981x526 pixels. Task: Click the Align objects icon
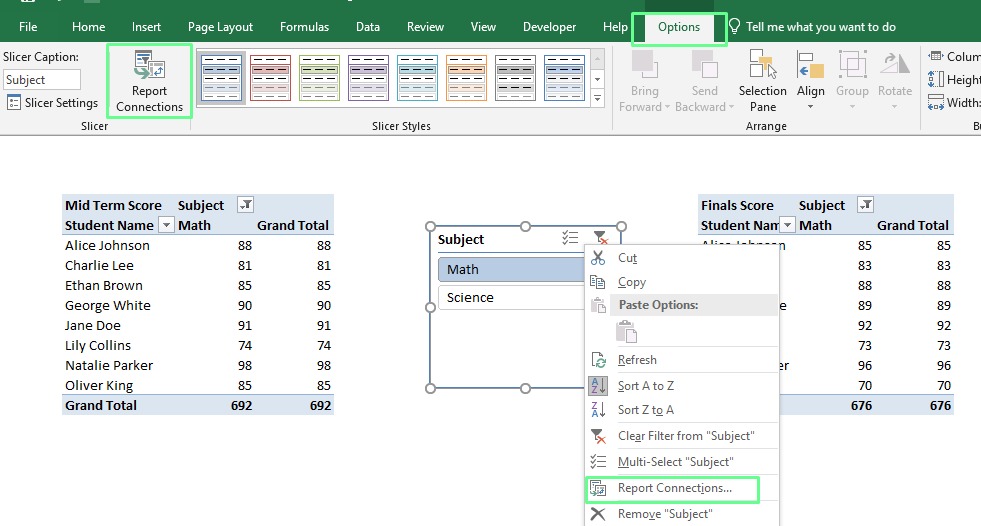[x=811, y=78]
